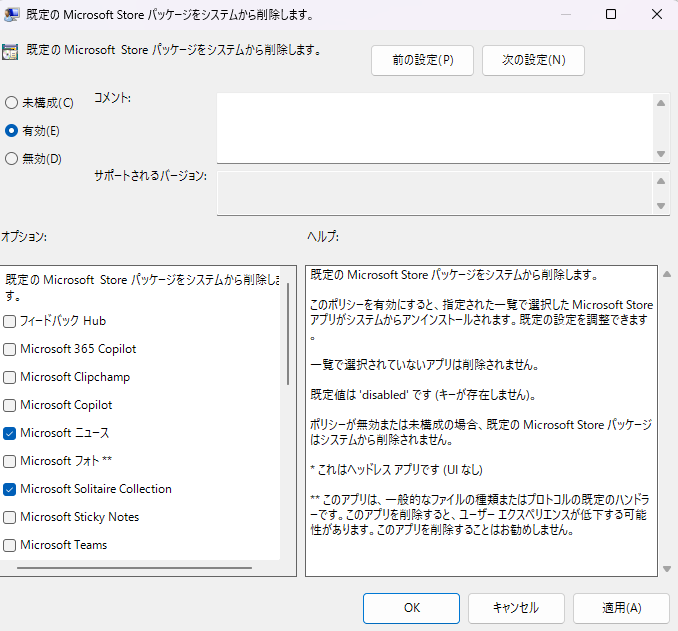The width and height of the screenshot is (678, 631).
Task: Click supported versions scroll up arrow
Action: click(661, 181)
